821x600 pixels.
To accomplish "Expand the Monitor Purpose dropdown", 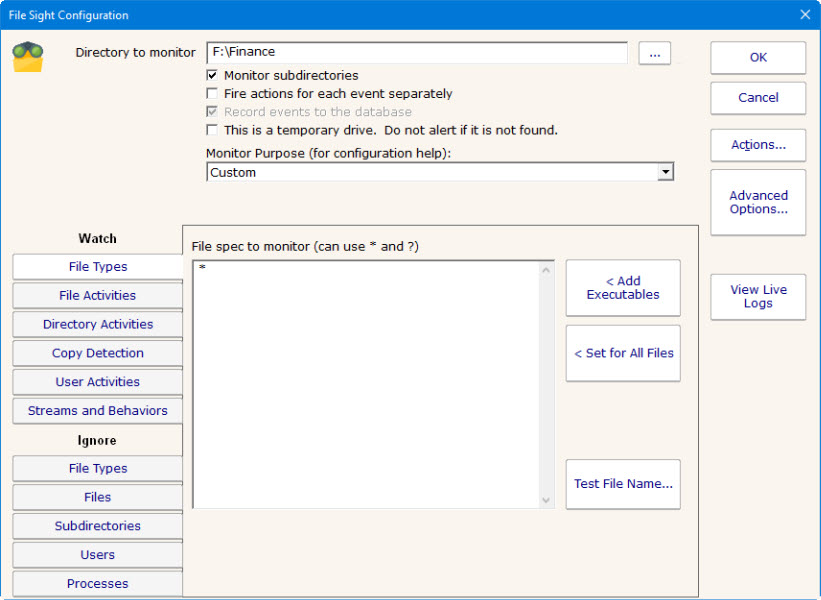I will 665,173.
